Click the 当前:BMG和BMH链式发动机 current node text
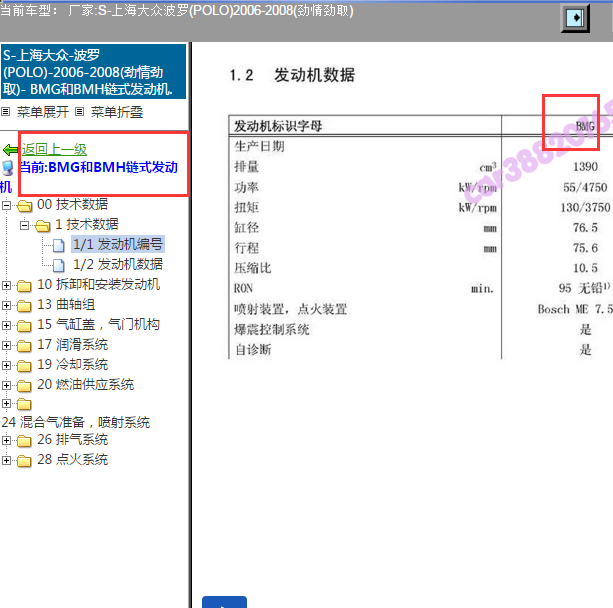 99,167
